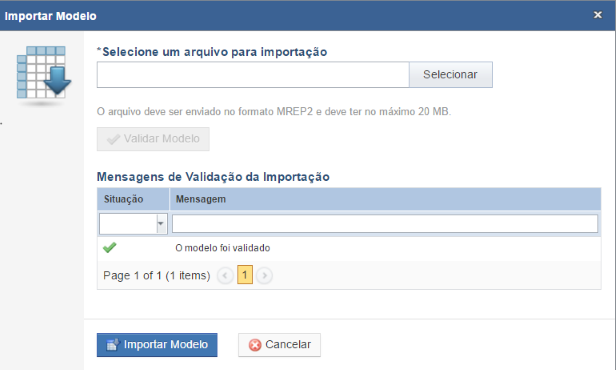Click 'Mensagens de Validação da Importação' heading
The height and width of the screenshot is (370, 616).
[x=213, y=177]
